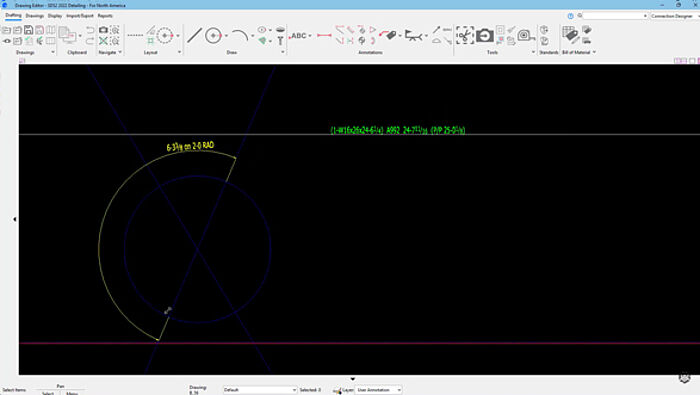The width and height of the screenshot is (700, 395).
Task: Toggle the bottom panel collapse arrow
Action: [353, 379]
